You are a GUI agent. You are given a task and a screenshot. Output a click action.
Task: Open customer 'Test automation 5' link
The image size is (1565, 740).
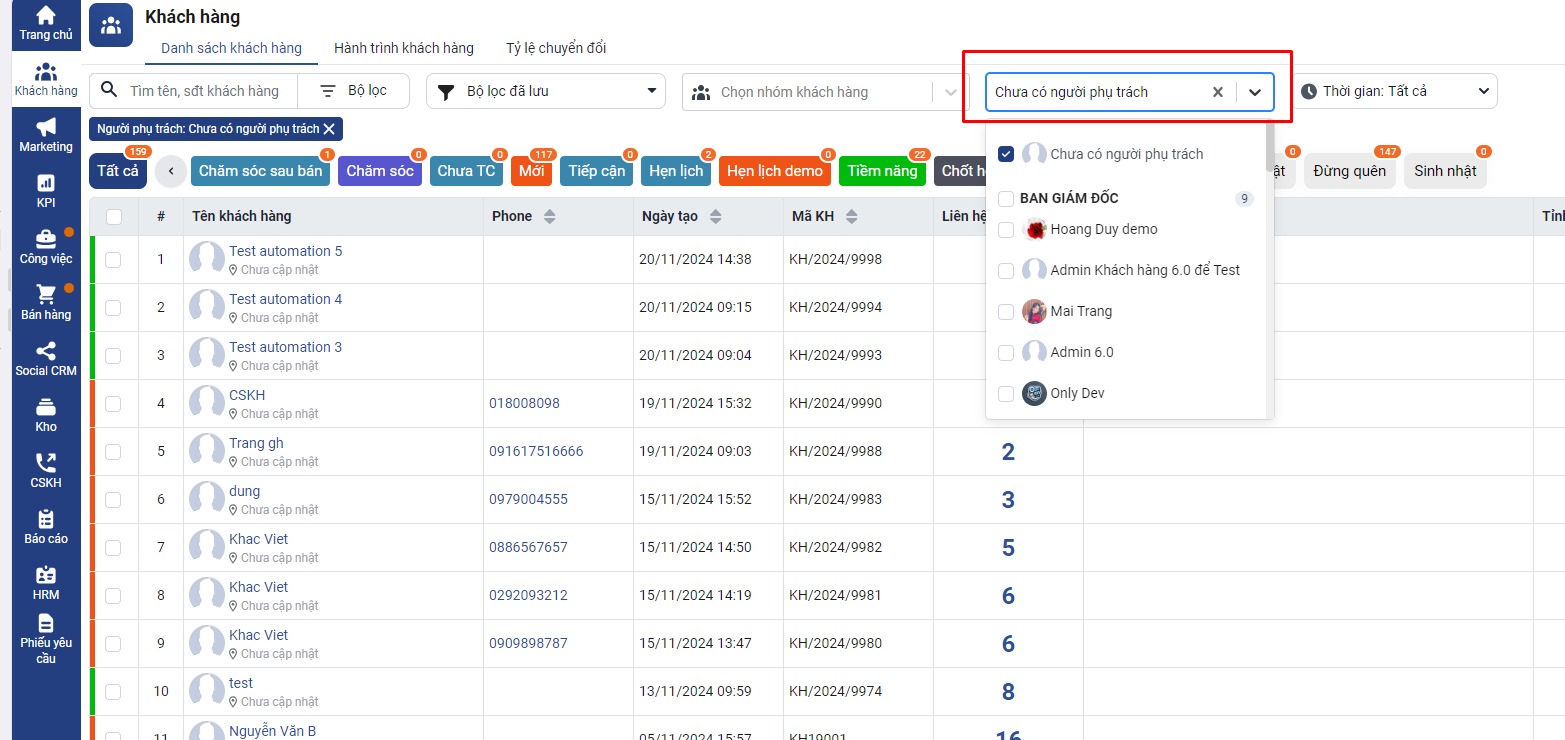[285, 251]
